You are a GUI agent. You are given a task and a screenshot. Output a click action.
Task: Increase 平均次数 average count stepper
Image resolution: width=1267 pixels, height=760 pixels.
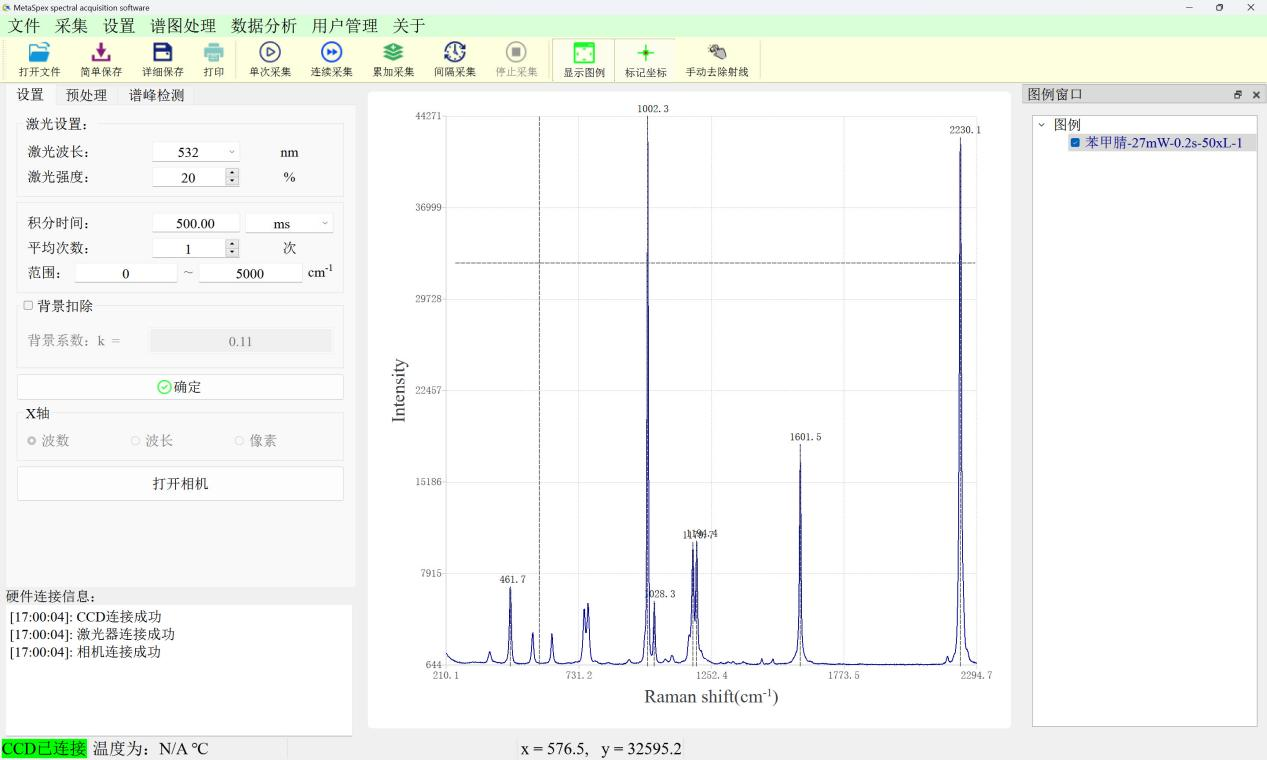(x=233, y=243)
